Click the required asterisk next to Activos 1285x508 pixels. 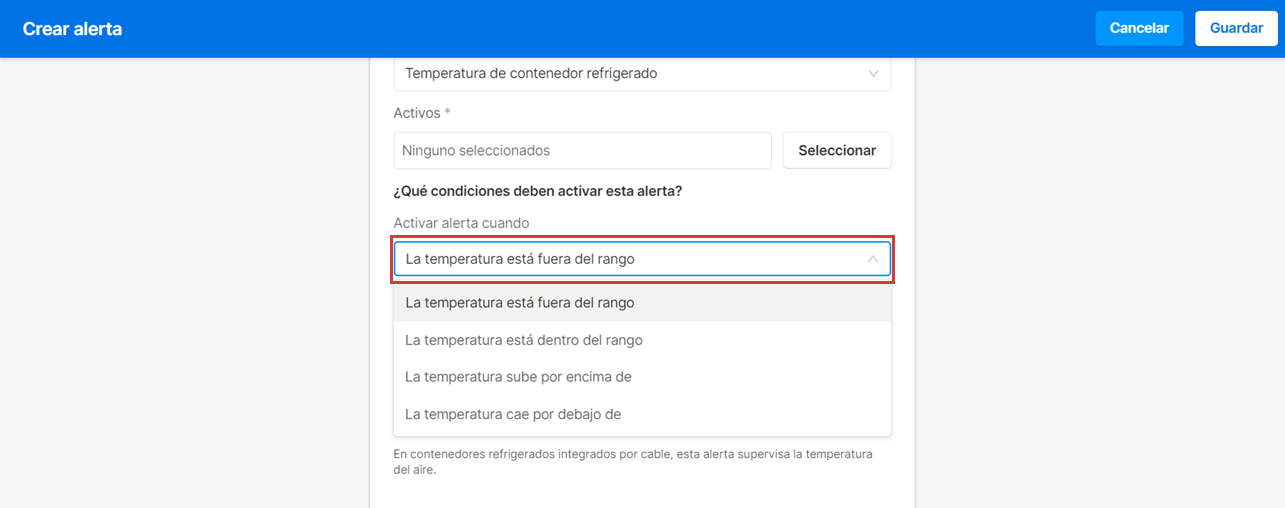tap(448, 113)
